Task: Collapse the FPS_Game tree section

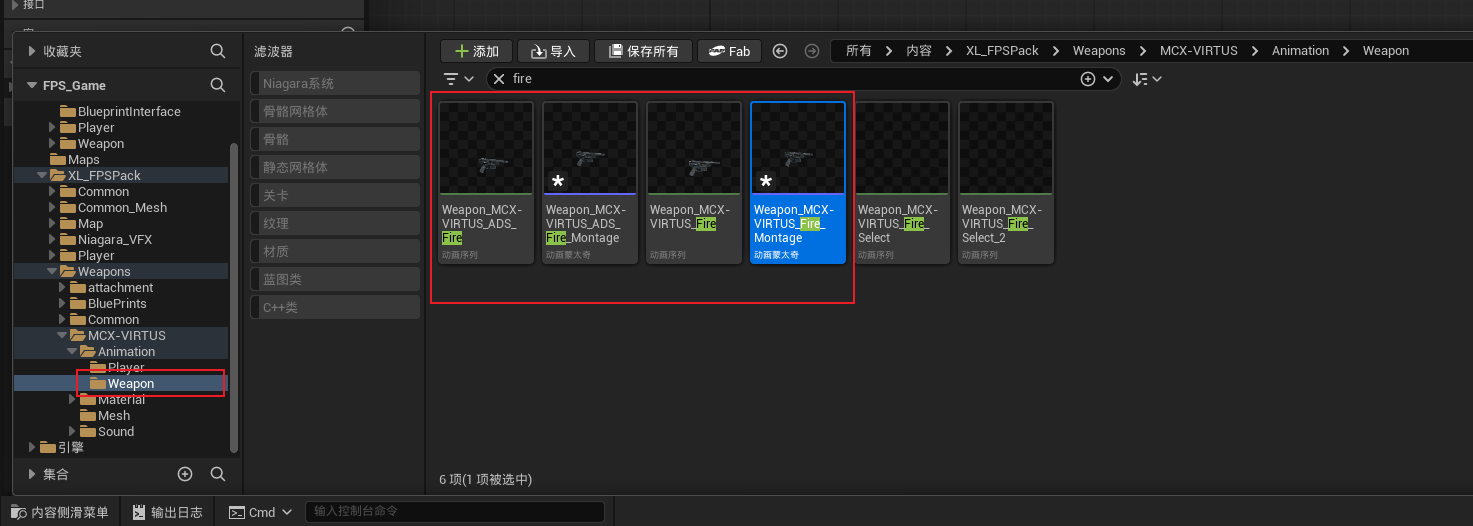Action: [x=32, y=85]
